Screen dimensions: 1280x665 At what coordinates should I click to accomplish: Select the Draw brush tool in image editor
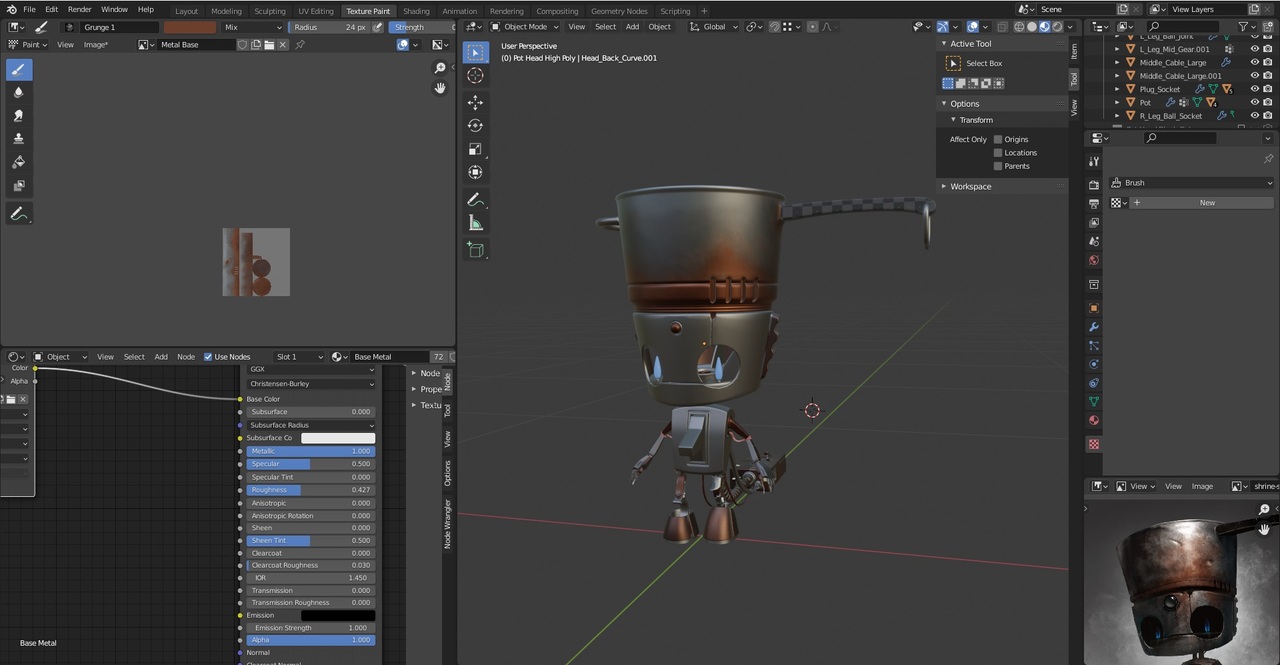(x=18, y=70)
